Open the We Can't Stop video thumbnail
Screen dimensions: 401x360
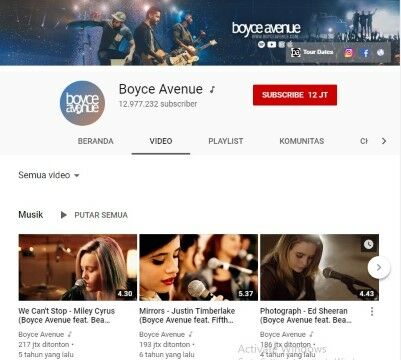point(78,267)
